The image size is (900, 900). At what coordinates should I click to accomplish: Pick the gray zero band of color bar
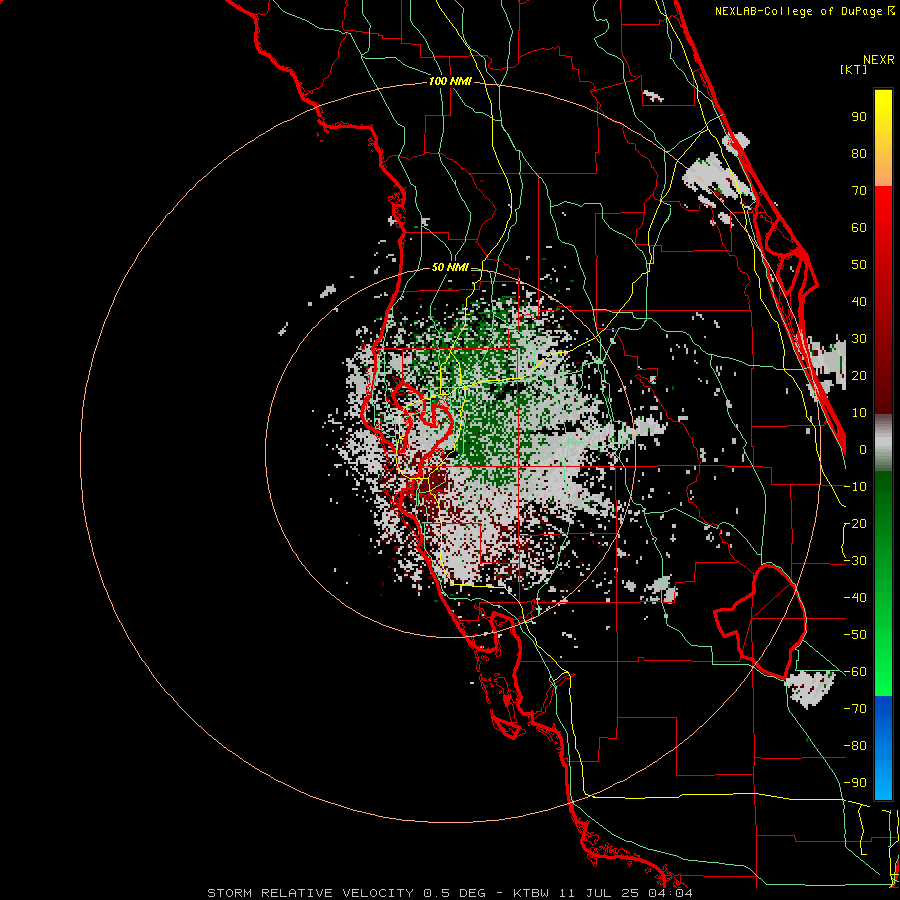click(x=883, y=443)
